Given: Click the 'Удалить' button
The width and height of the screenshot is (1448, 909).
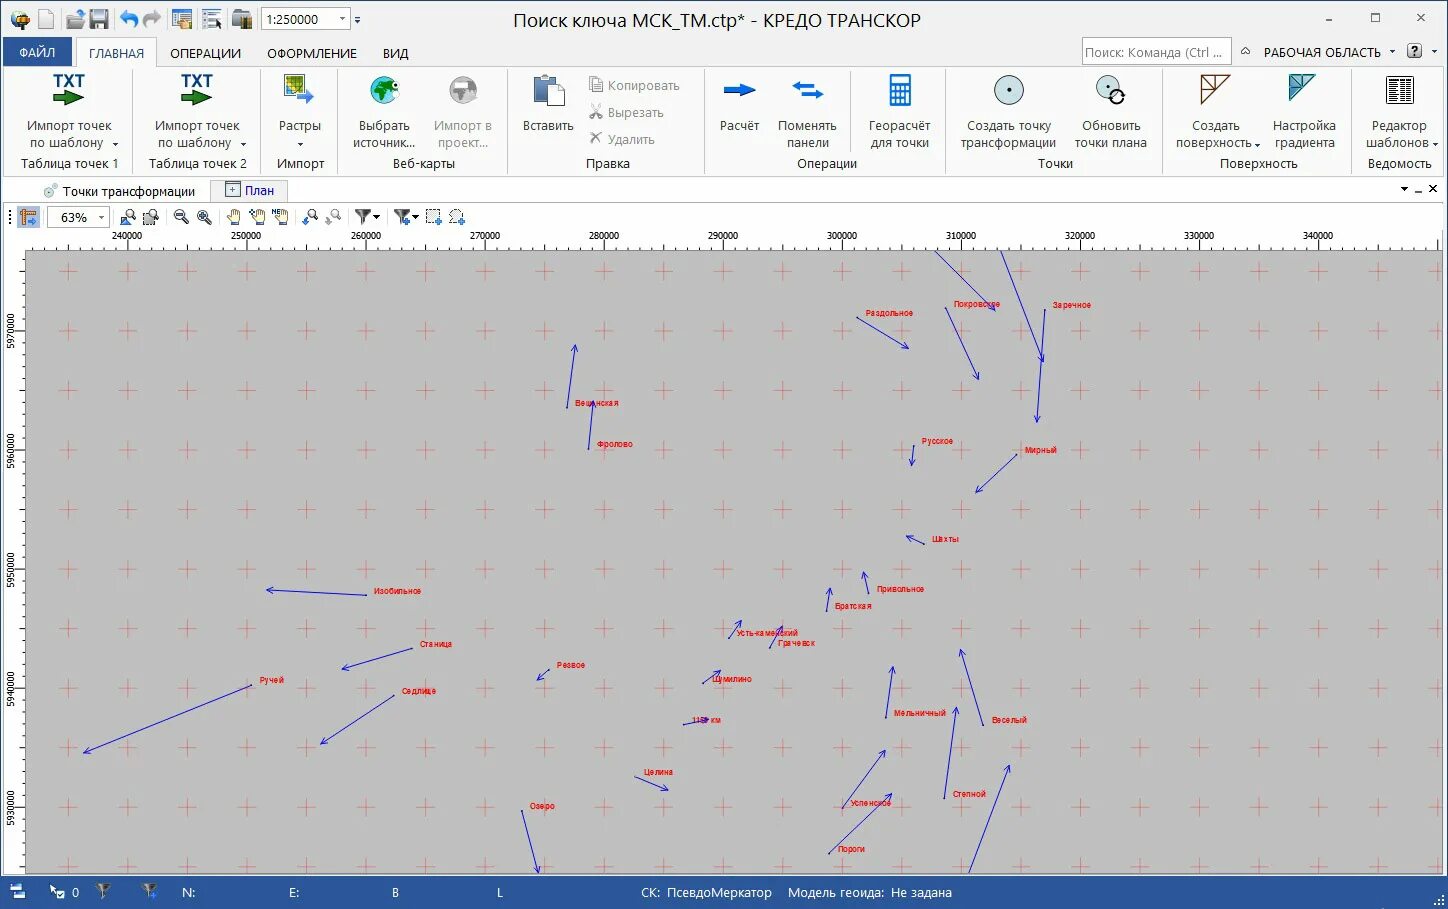Looking at the screenshot, I should click(x=621, y=139).
